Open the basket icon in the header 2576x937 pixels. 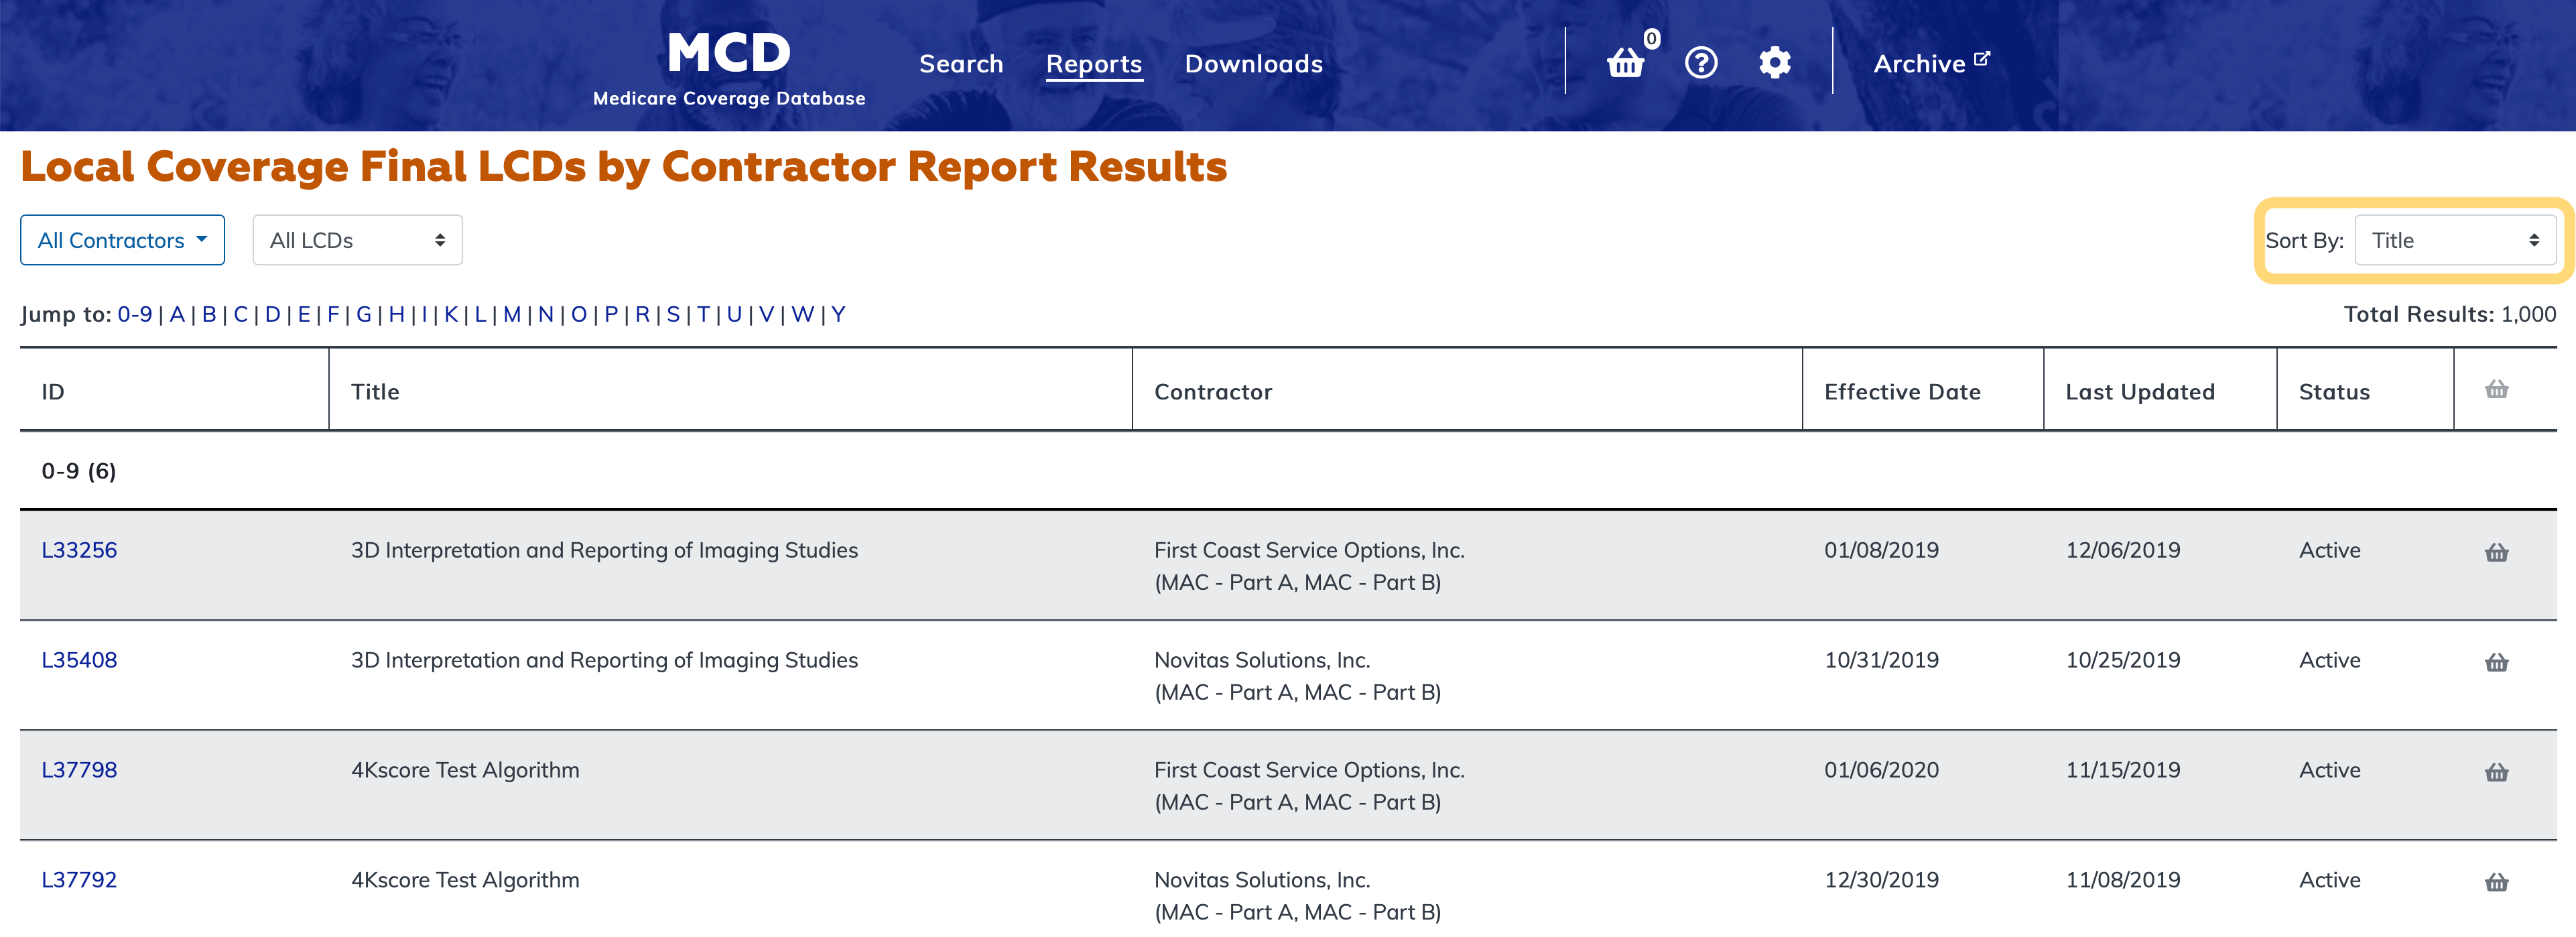coord(1625,63)
